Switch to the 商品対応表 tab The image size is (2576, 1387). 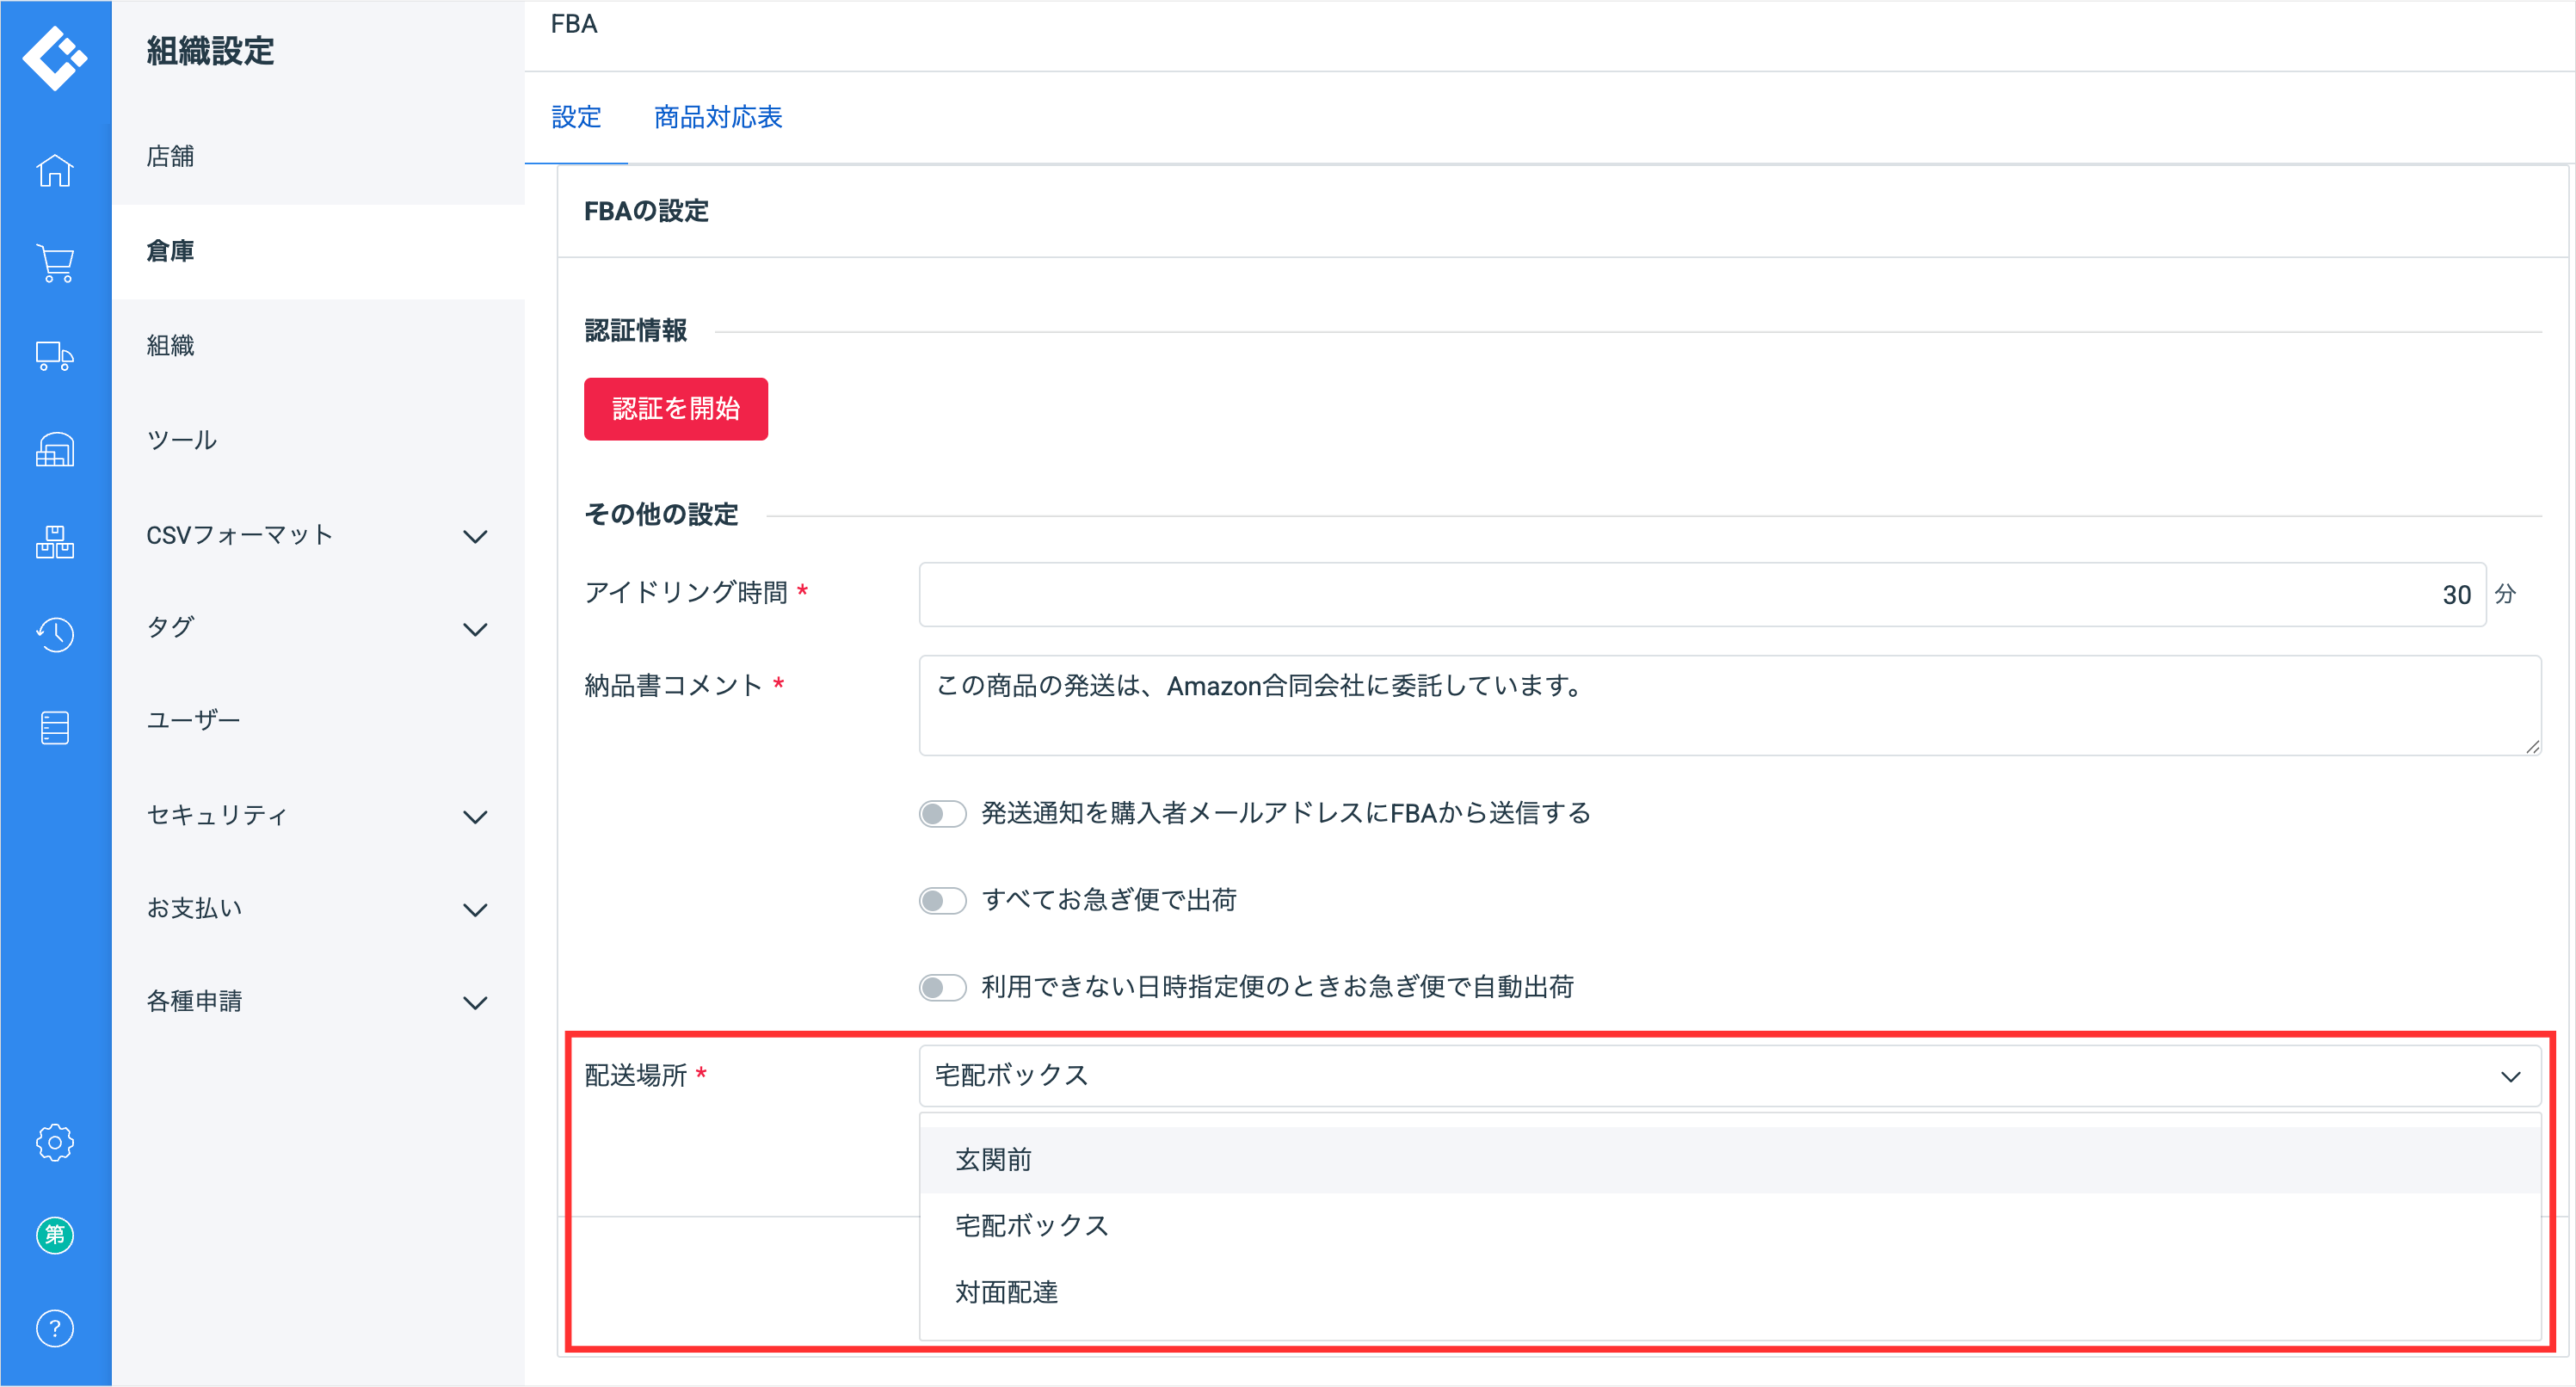pos(717,118)
